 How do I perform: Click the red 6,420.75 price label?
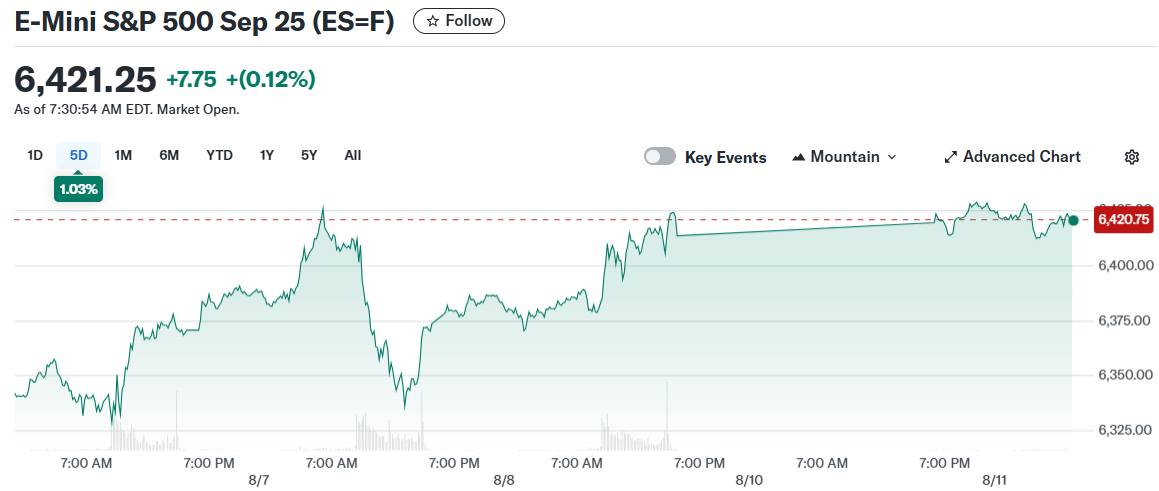point(1124,220)
